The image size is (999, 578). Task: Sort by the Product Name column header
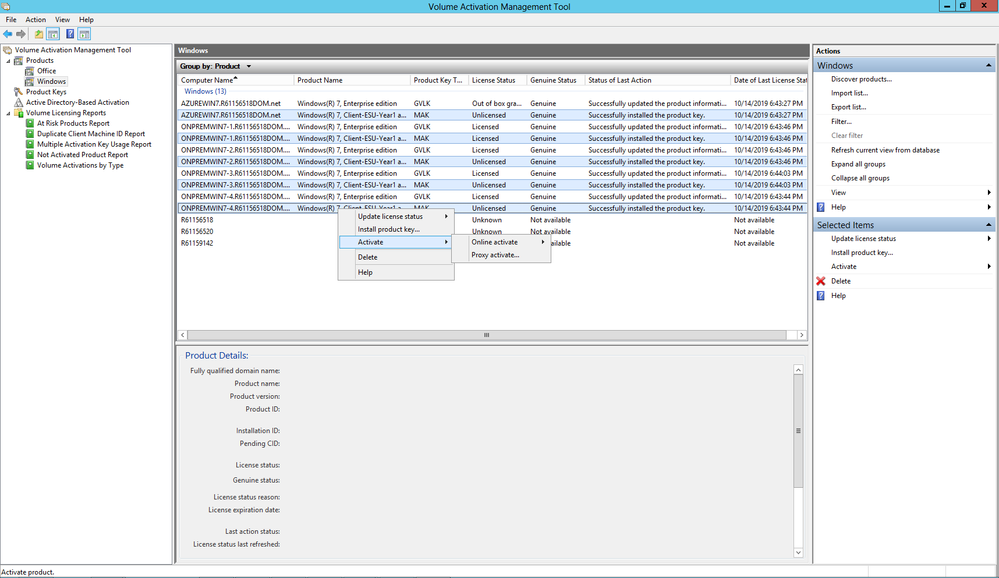352,80
